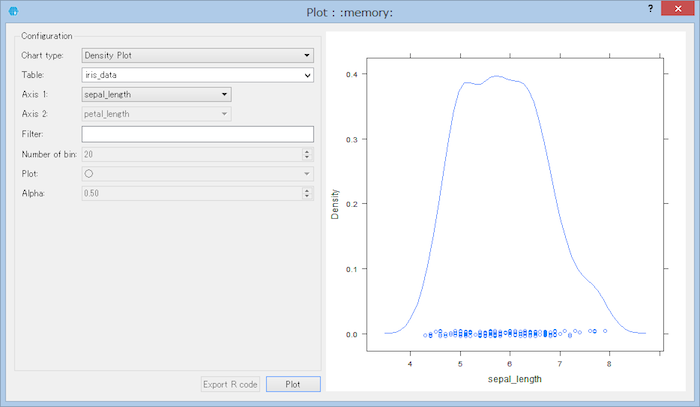This screenshot has height=407, width=700.
Task: Decrease the Number of bin spinner
Action: (307, 158)
